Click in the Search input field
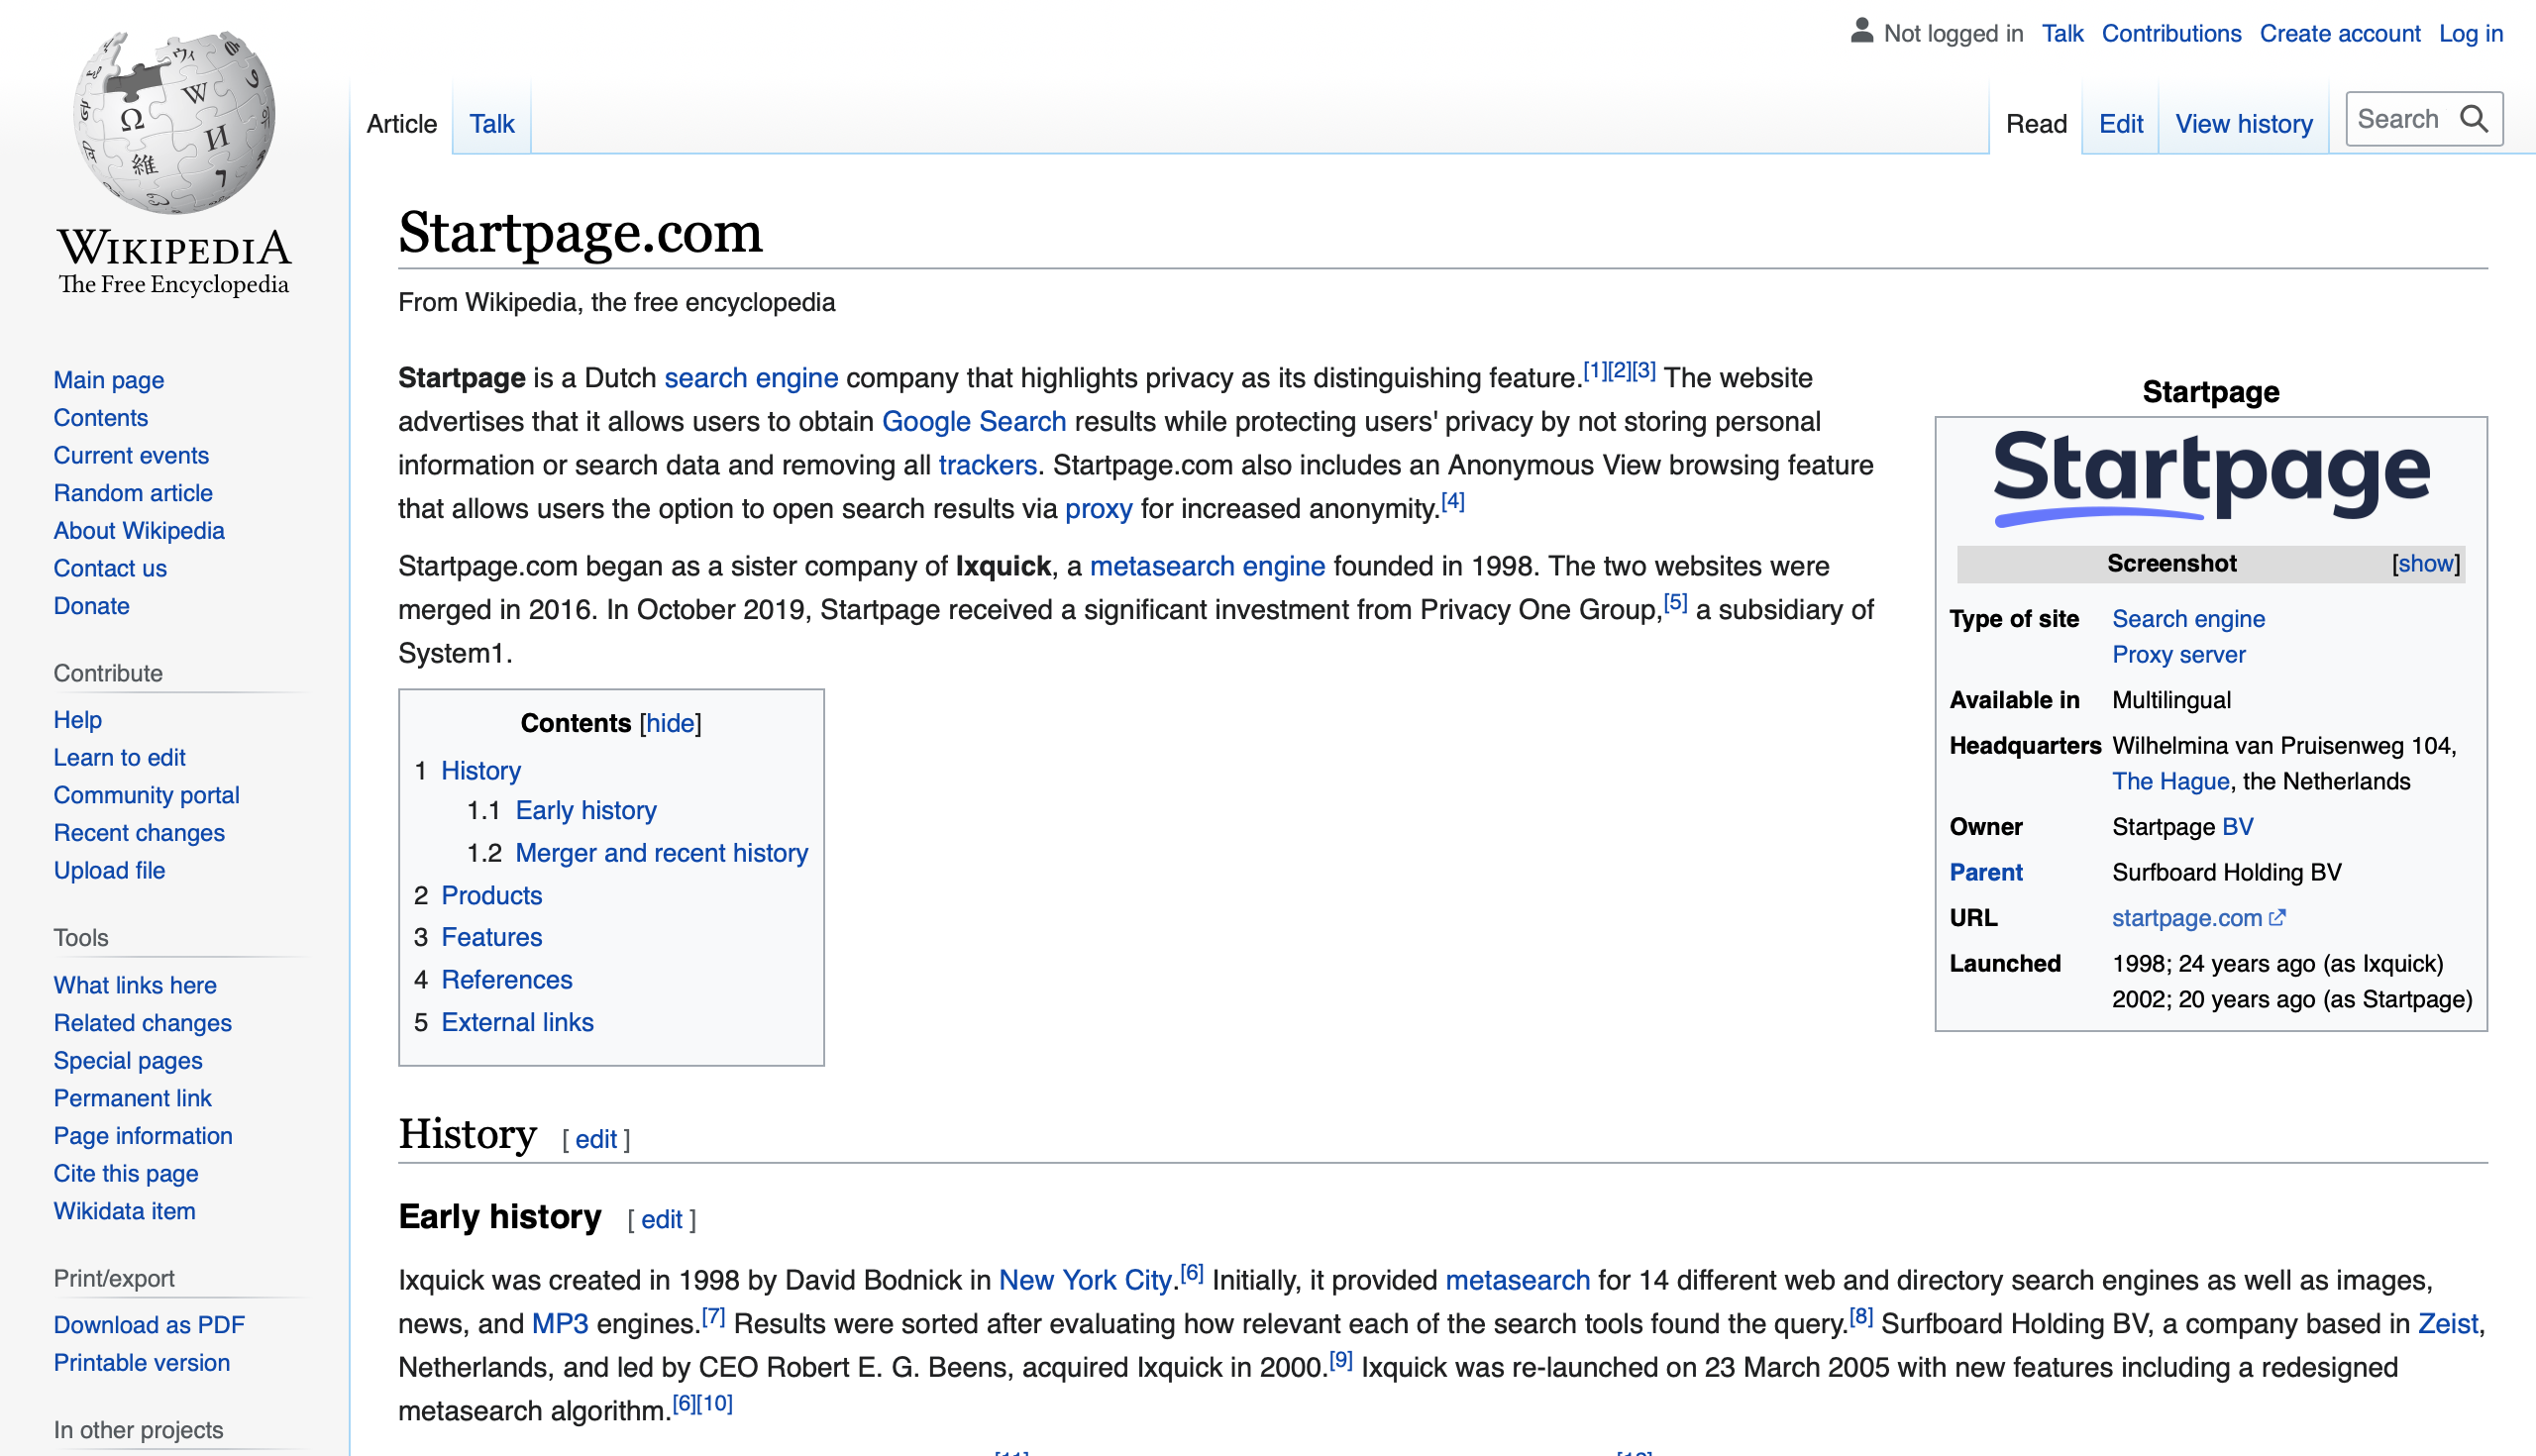 coord(2400,119)
